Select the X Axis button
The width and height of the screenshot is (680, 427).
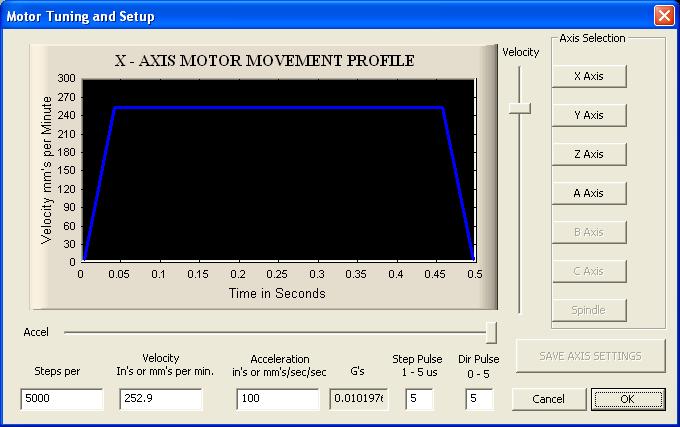pos(589,76)
